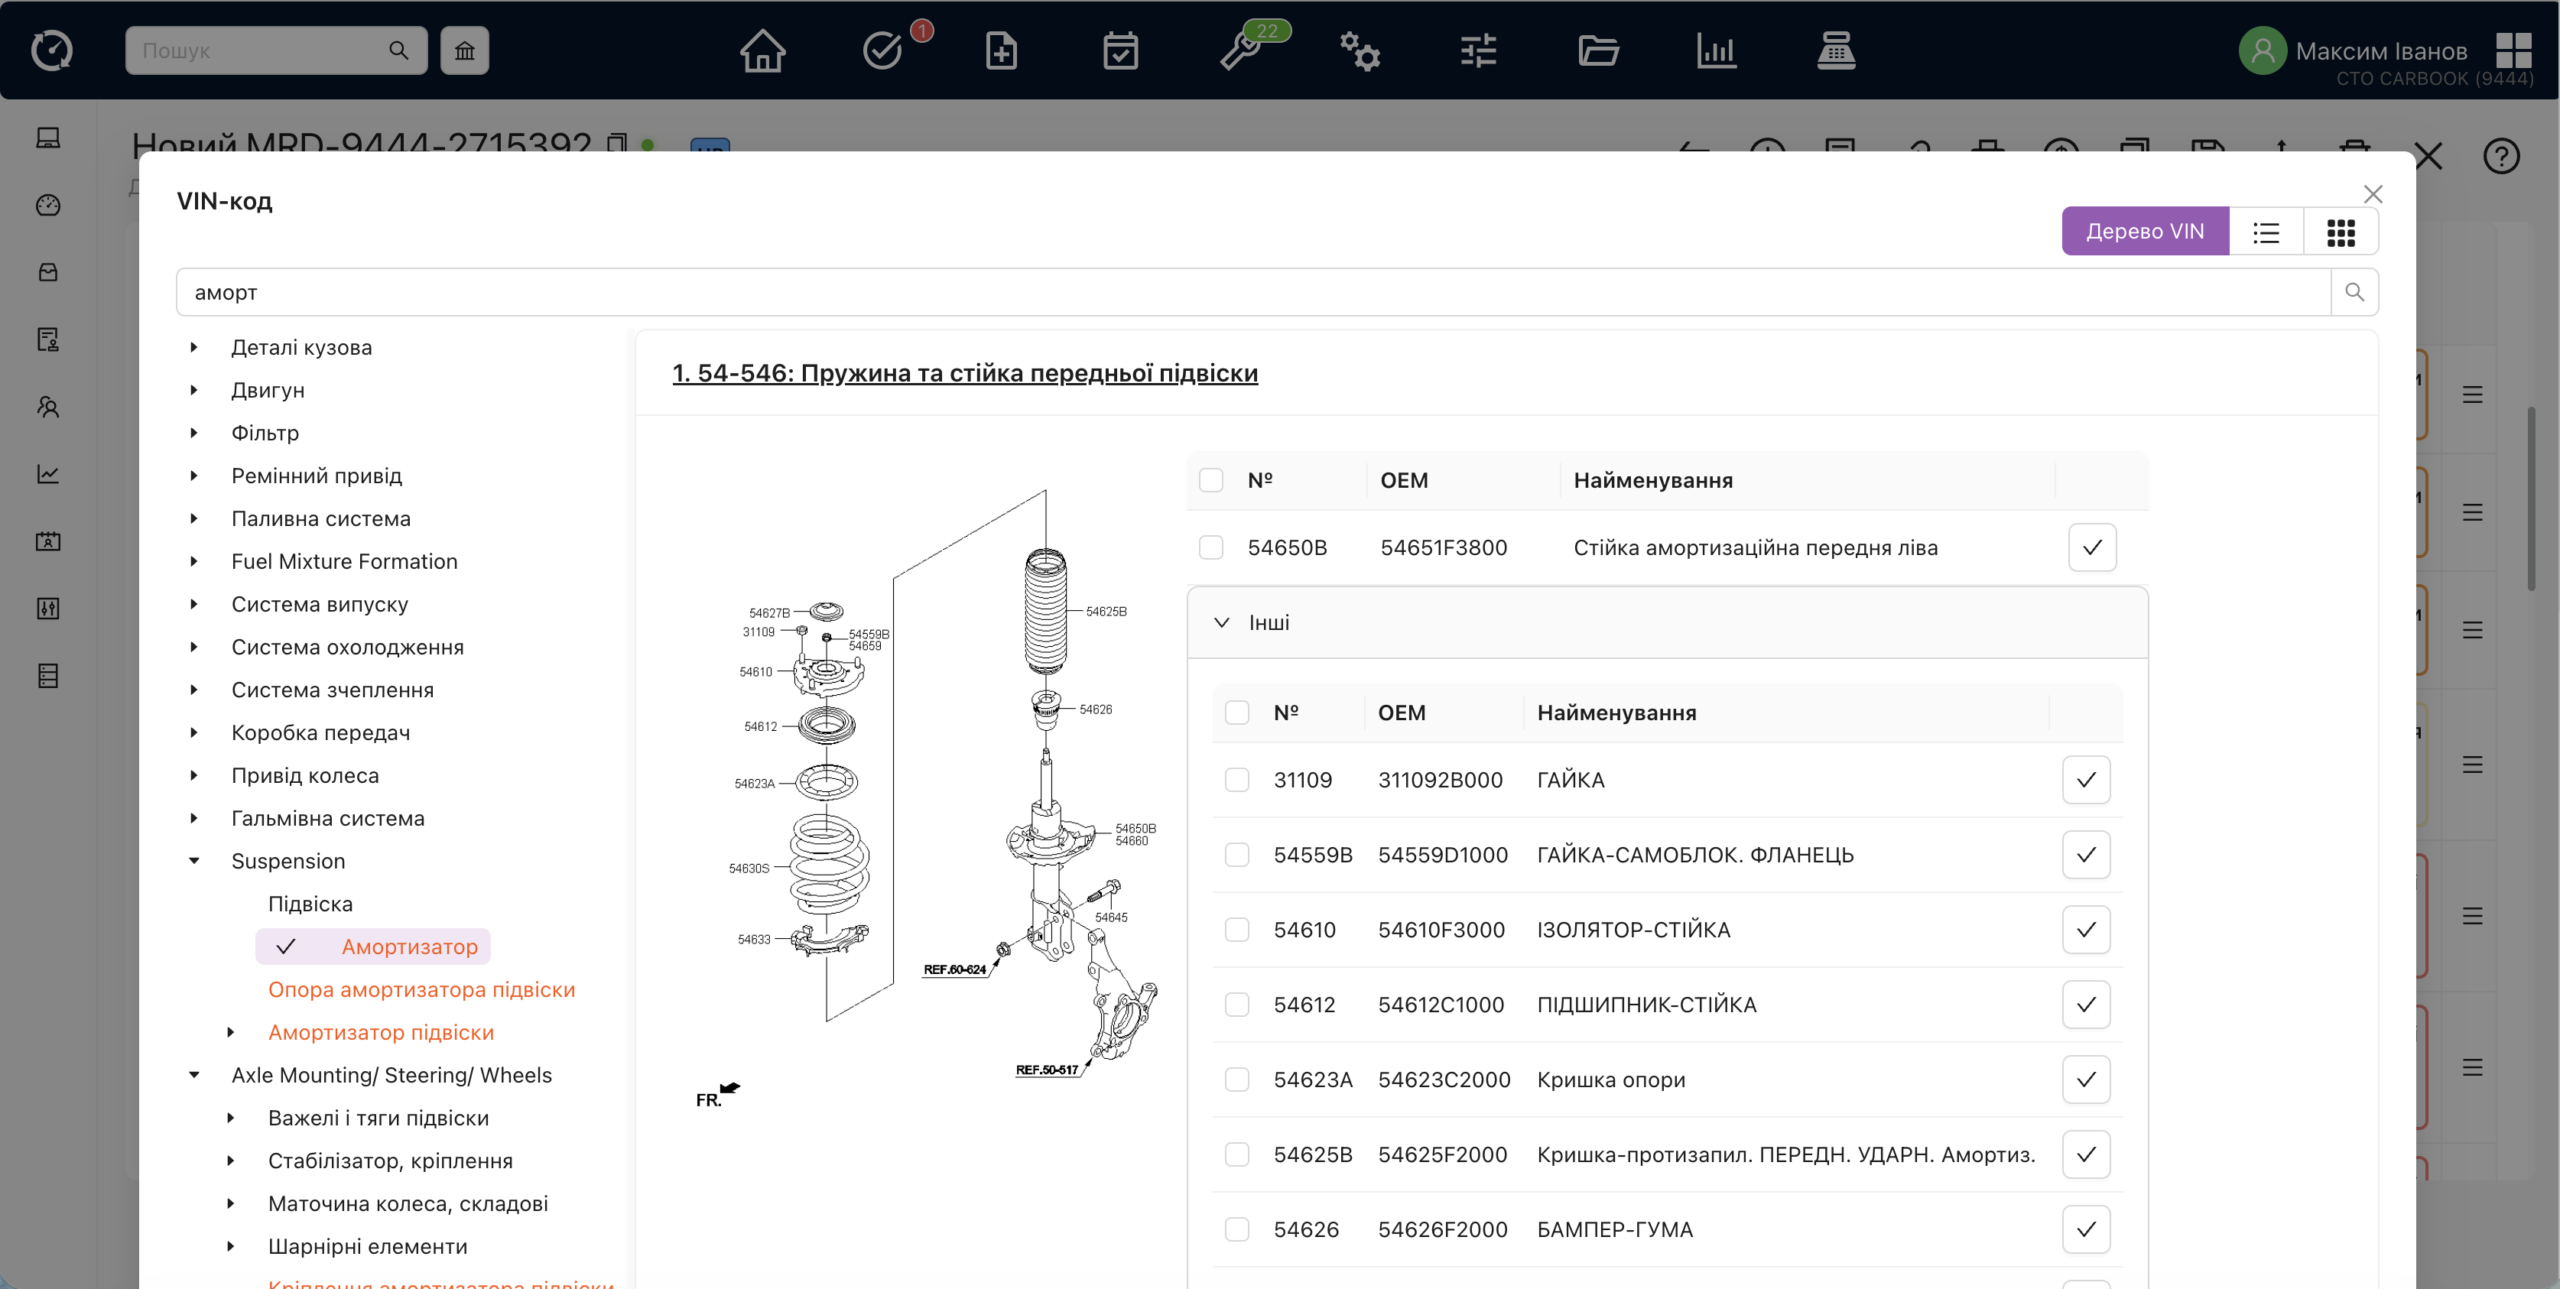This screenshot has width=2560, height=1289.
Task: Open the bar chart reports icon
Action: pos(1716,50)
